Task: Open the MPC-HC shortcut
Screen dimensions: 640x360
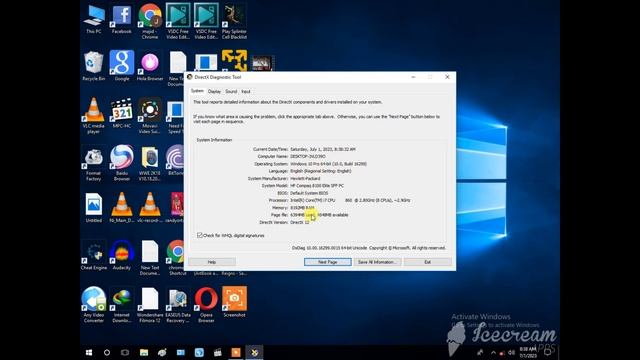Action: point(122,113)
